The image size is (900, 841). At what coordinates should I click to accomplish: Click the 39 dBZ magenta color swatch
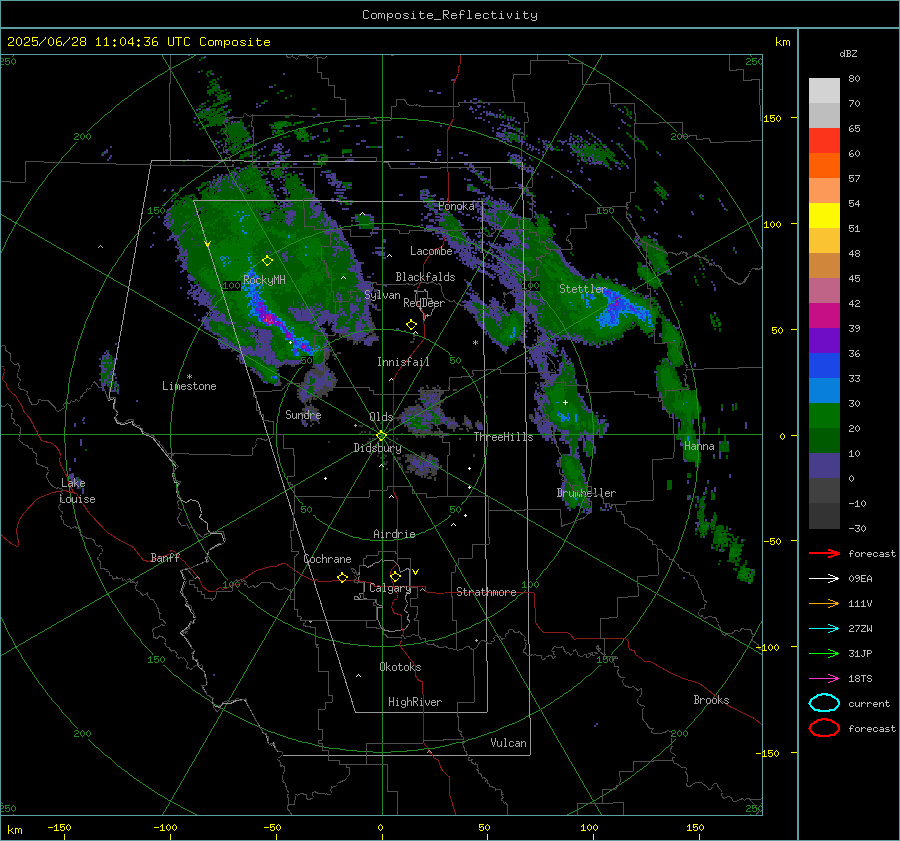[824, 316]
